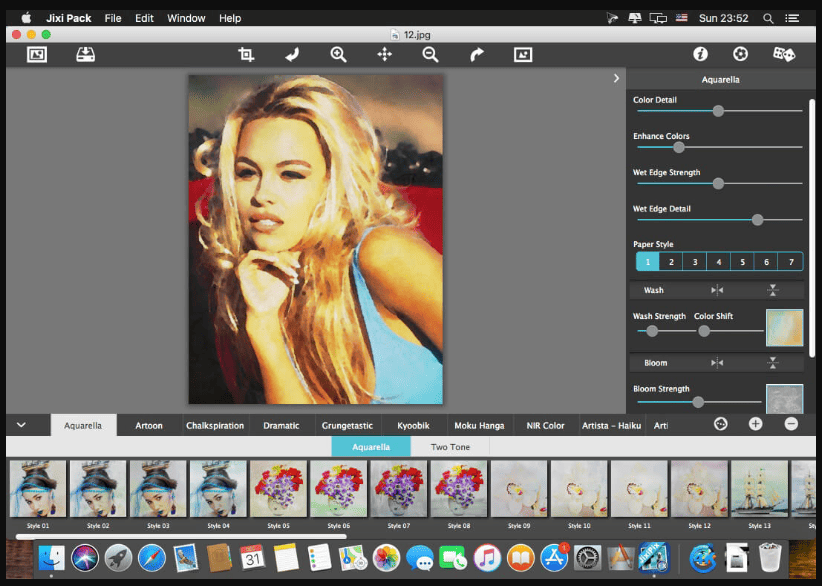Switch to Aquarella preset group

(x=371, y=447)
